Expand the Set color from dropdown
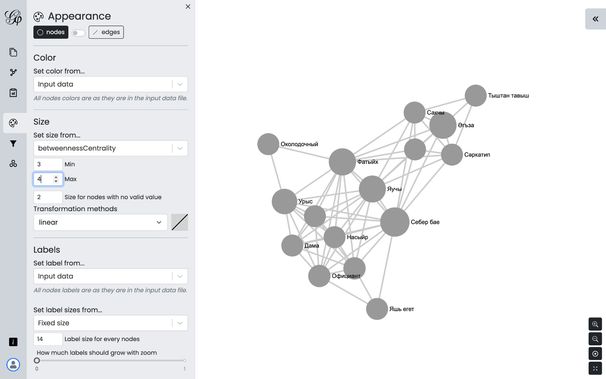Viewport: 606px width, 379px height. (x=111, y=84)
